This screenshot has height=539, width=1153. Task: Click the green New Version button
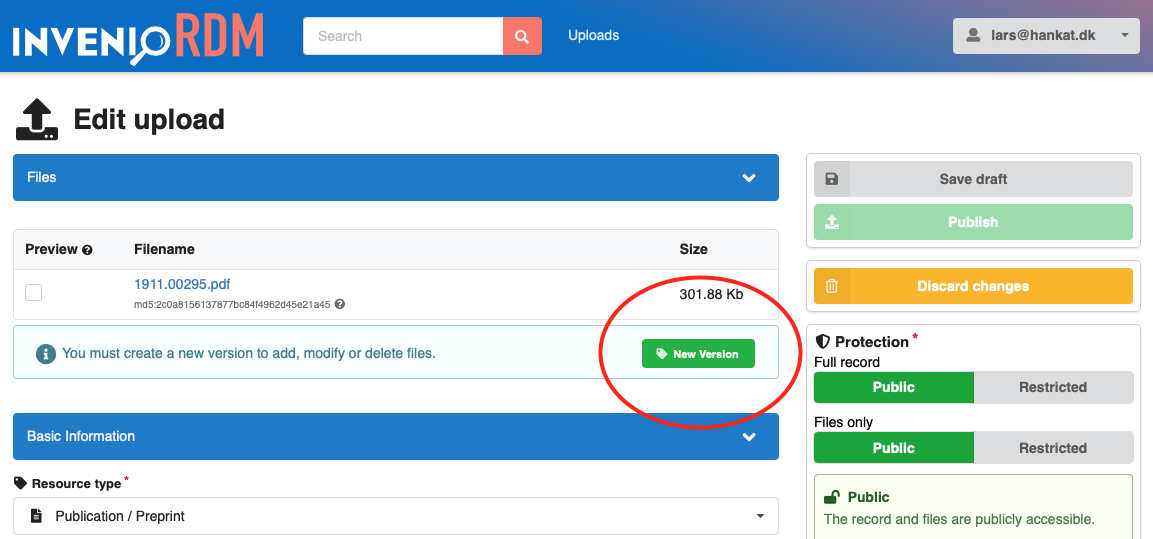(698, 354)
